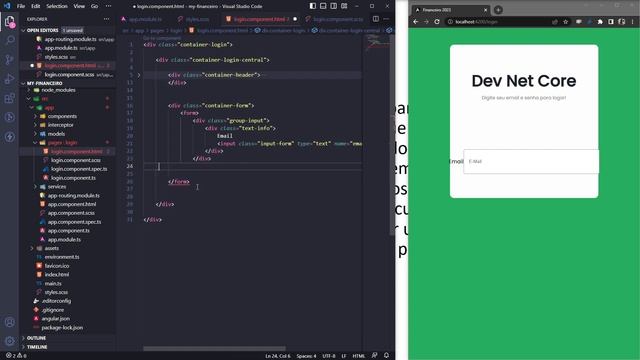Click the E-Mail input field in browser
640x360 pixels.
click(531, 162)
